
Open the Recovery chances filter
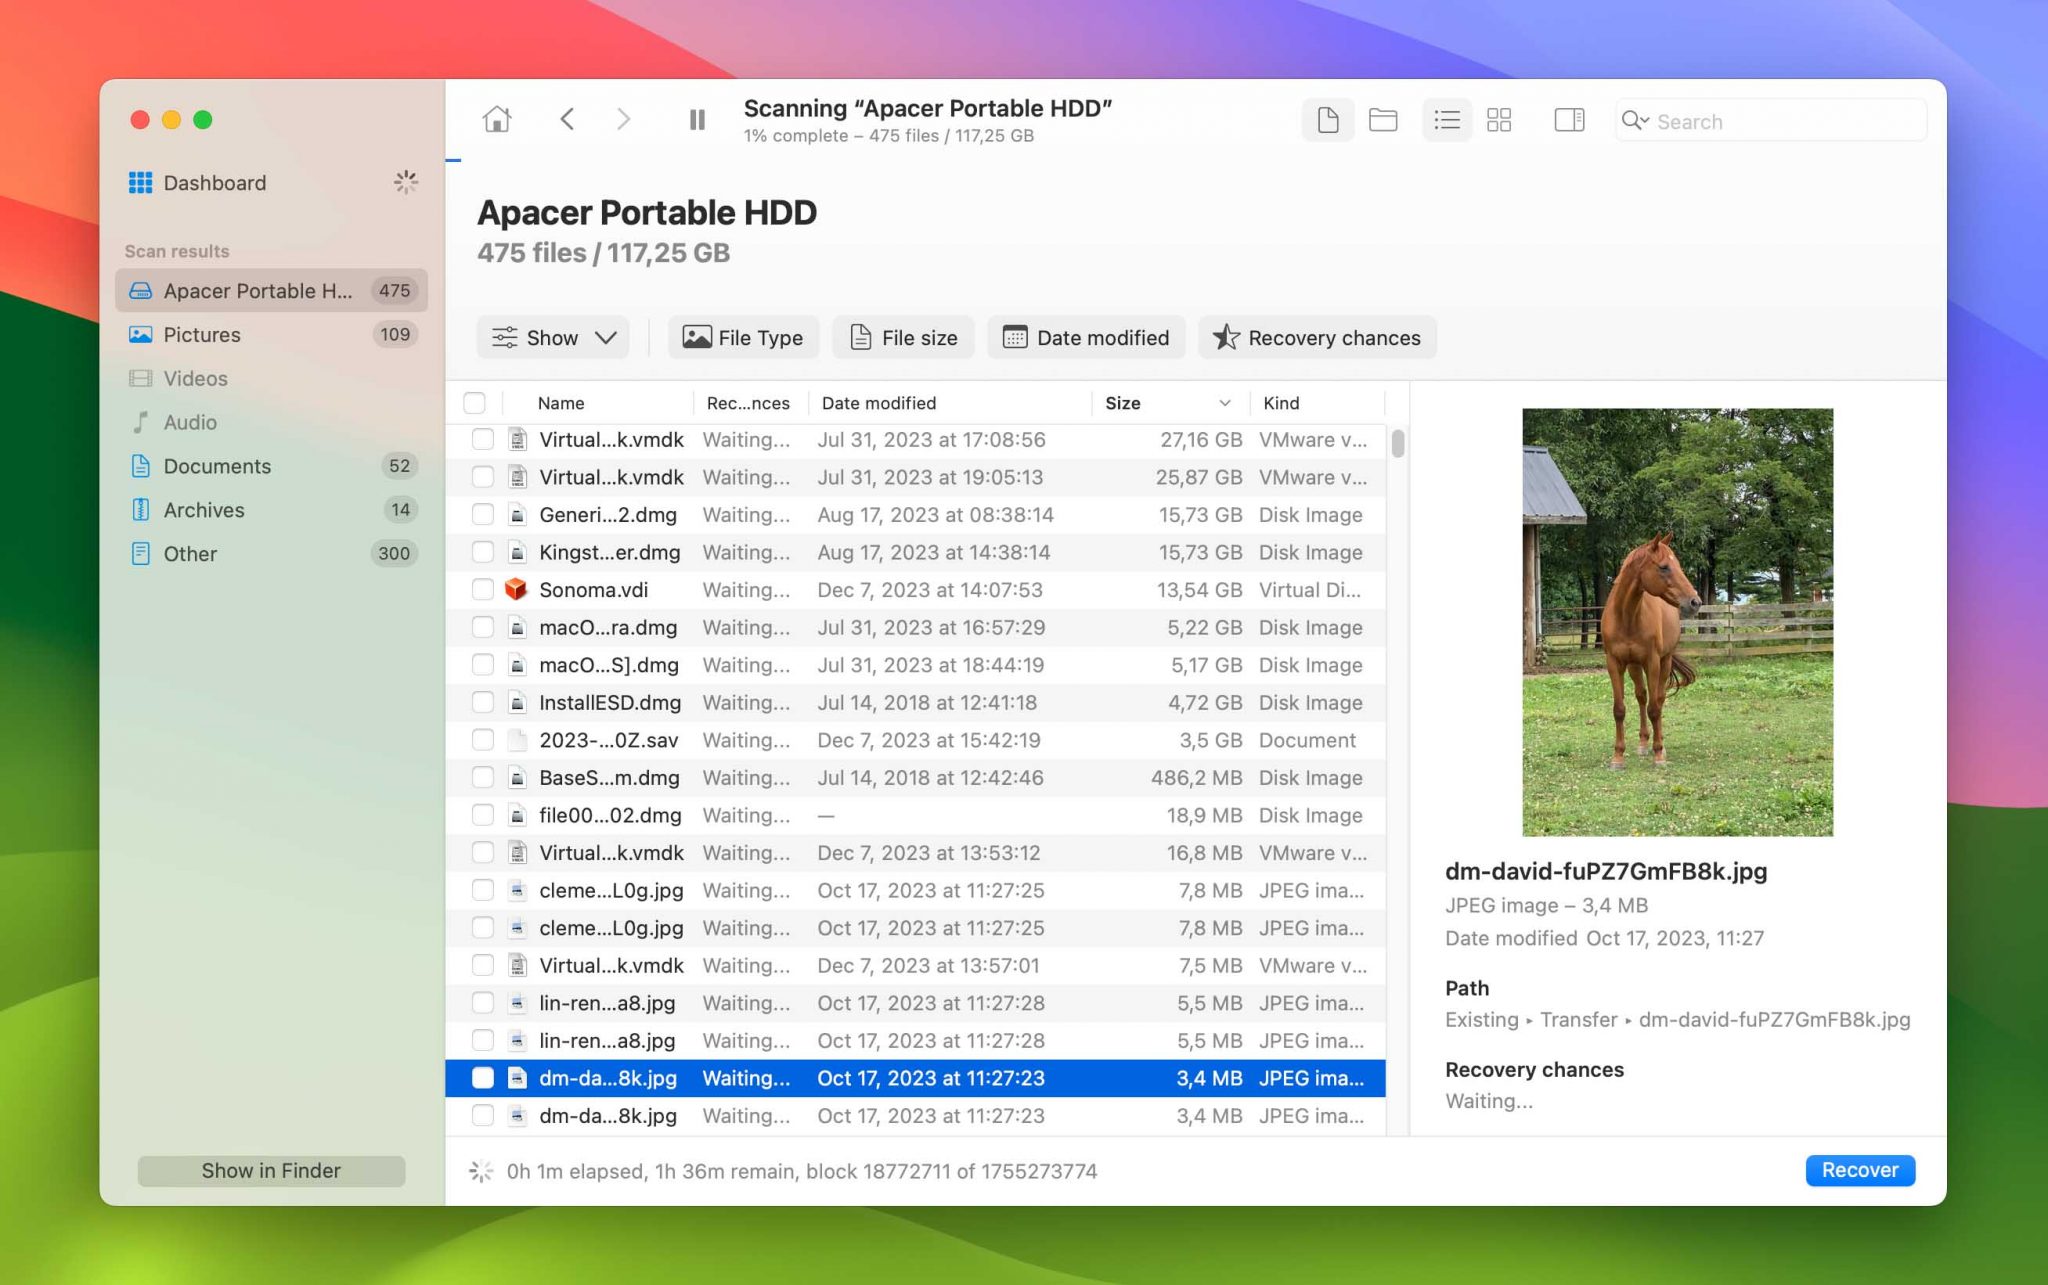pyautogui.click(x=1316, y=337)
